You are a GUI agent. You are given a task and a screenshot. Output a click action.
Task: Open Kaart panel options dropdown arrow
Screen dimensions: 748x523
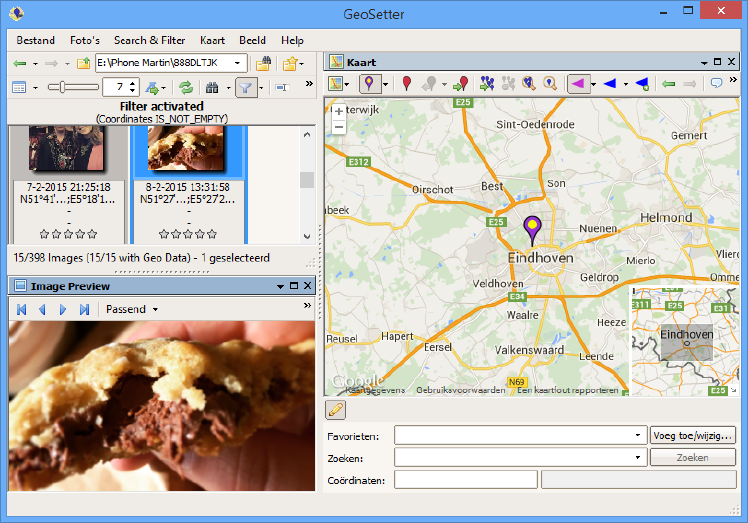click(x=704, y=63)
